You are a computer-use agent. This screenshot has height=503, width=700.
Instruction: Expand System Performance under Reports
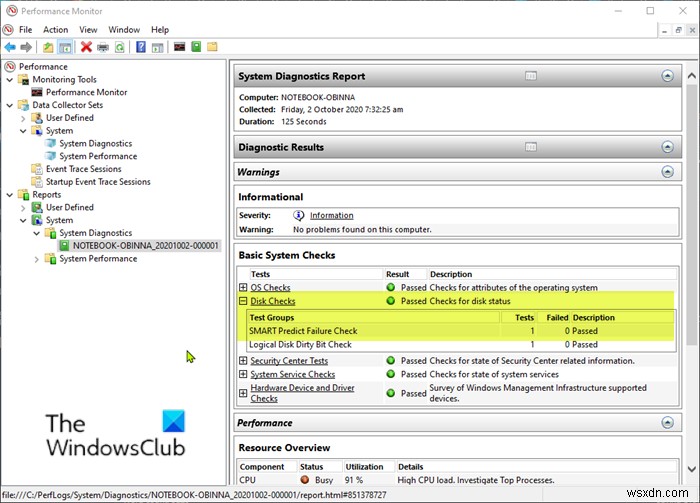[x=37, y=259]
